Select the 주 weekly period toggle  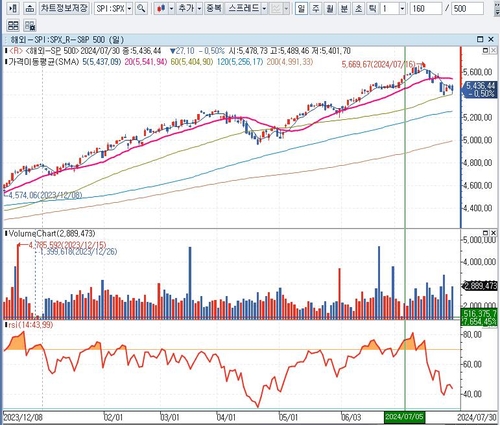[x=315, y=8]
